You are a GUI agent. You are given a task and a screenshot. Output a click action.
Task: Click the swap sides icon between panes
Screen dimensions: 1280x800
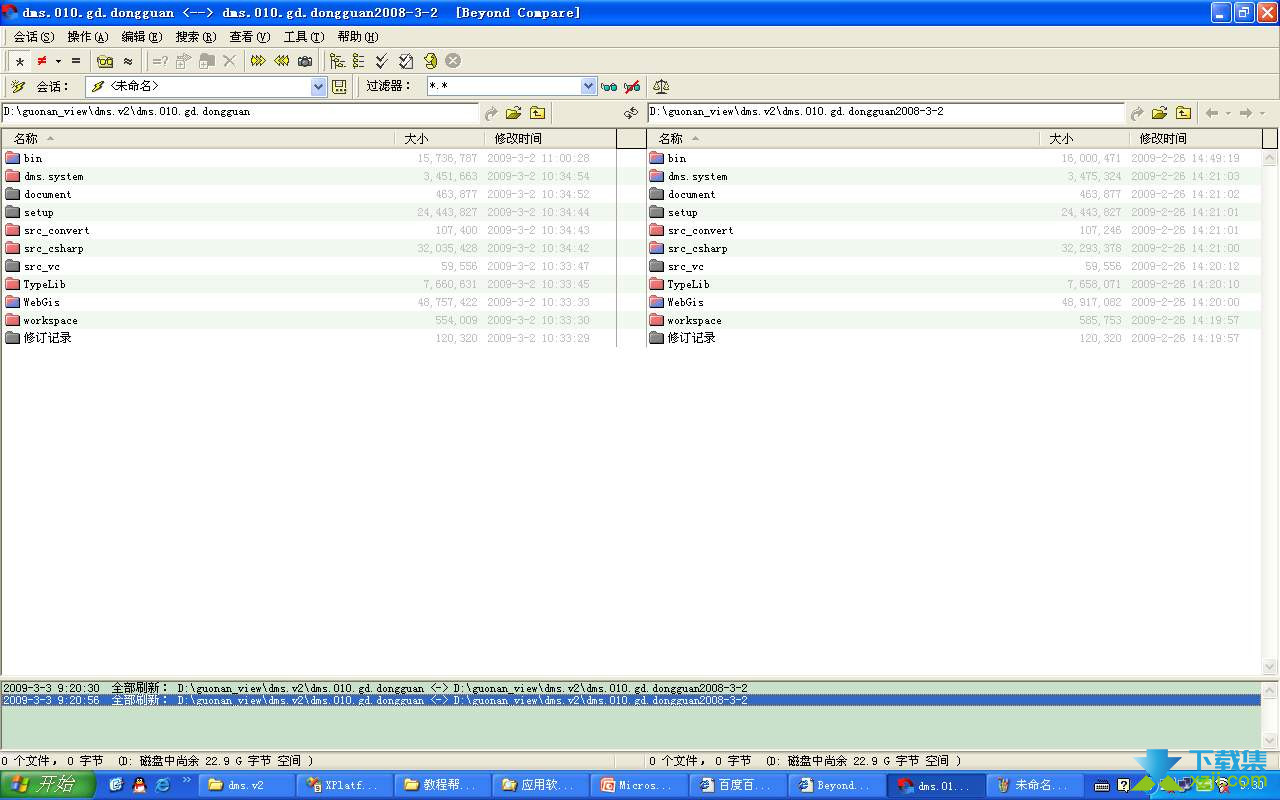point(631,113)
